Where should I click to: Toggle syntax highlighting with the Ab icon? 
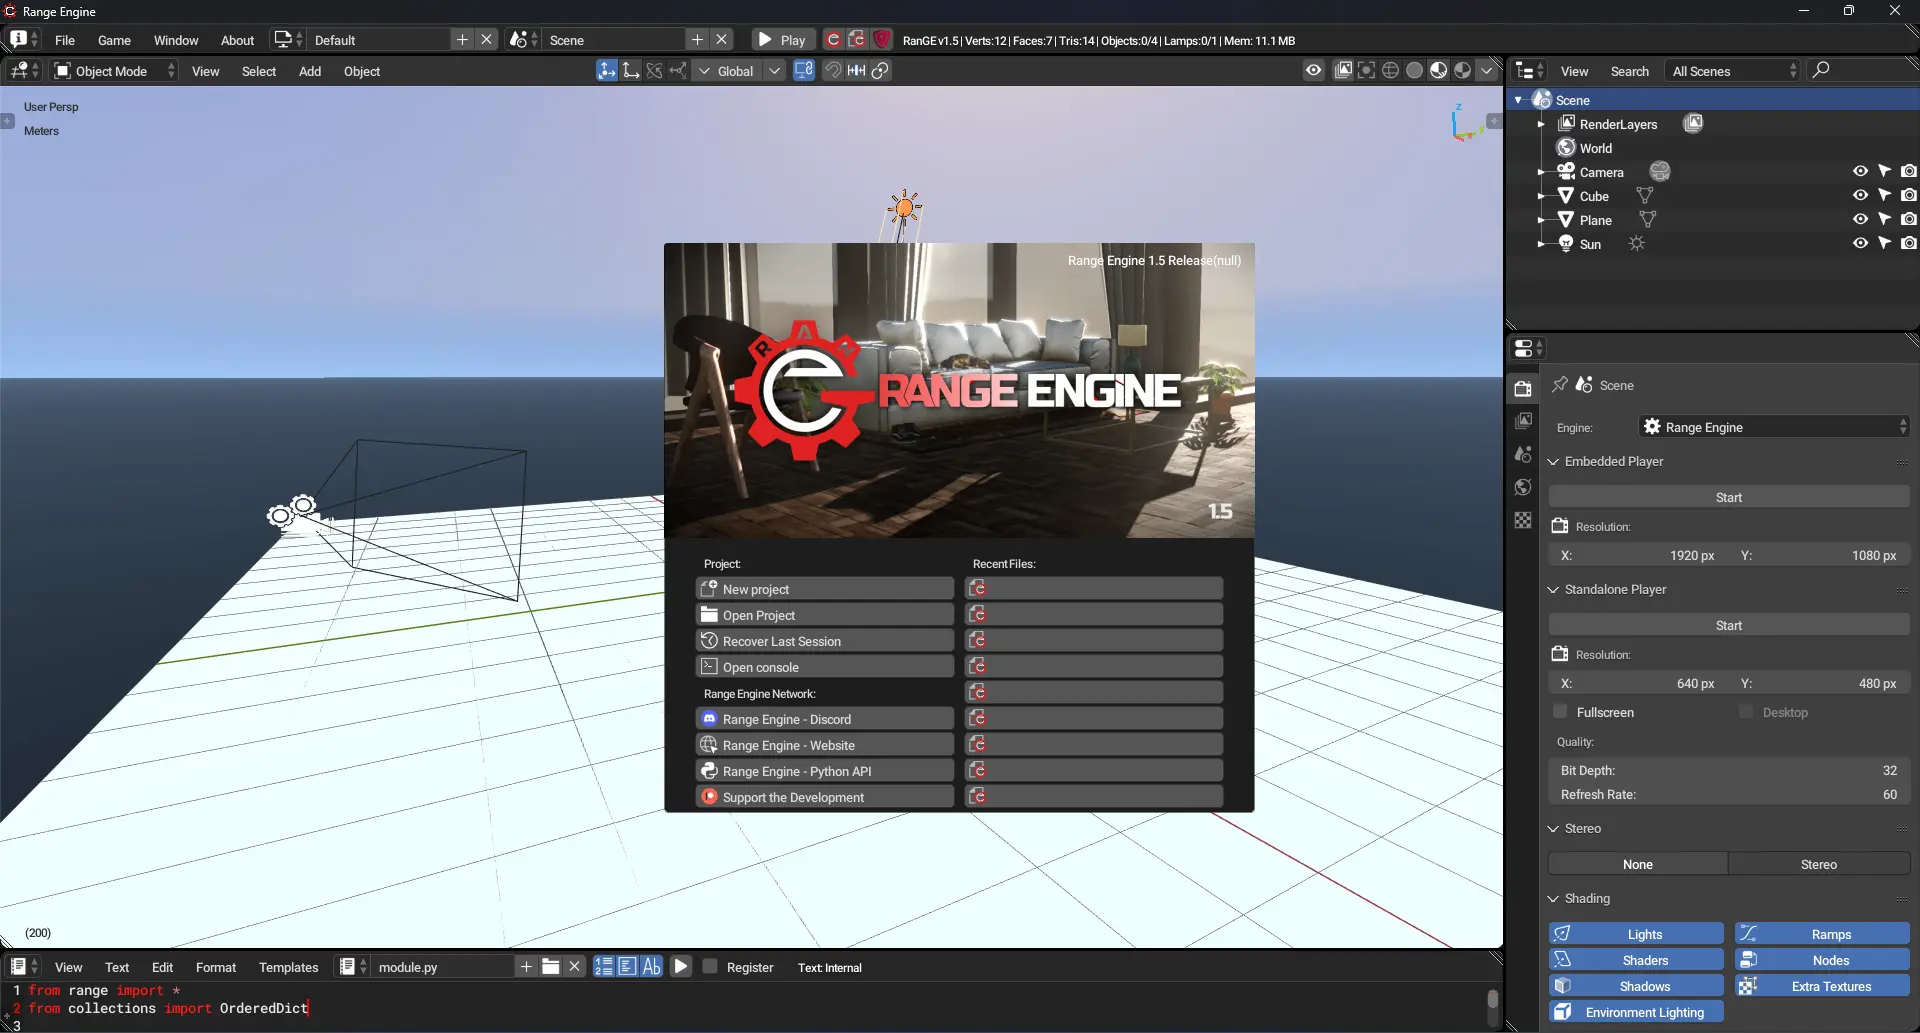point(652,966)
